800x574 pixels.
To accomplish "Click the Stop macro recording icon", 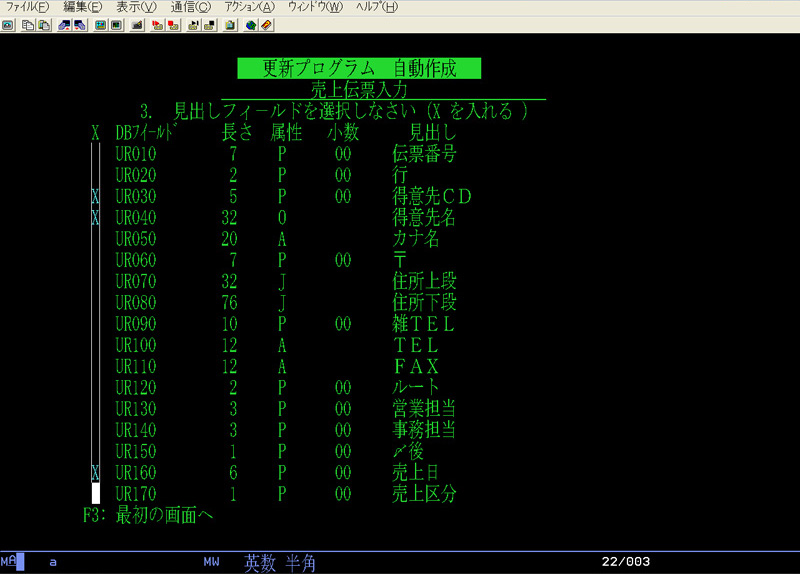I will tap(173, 25).
